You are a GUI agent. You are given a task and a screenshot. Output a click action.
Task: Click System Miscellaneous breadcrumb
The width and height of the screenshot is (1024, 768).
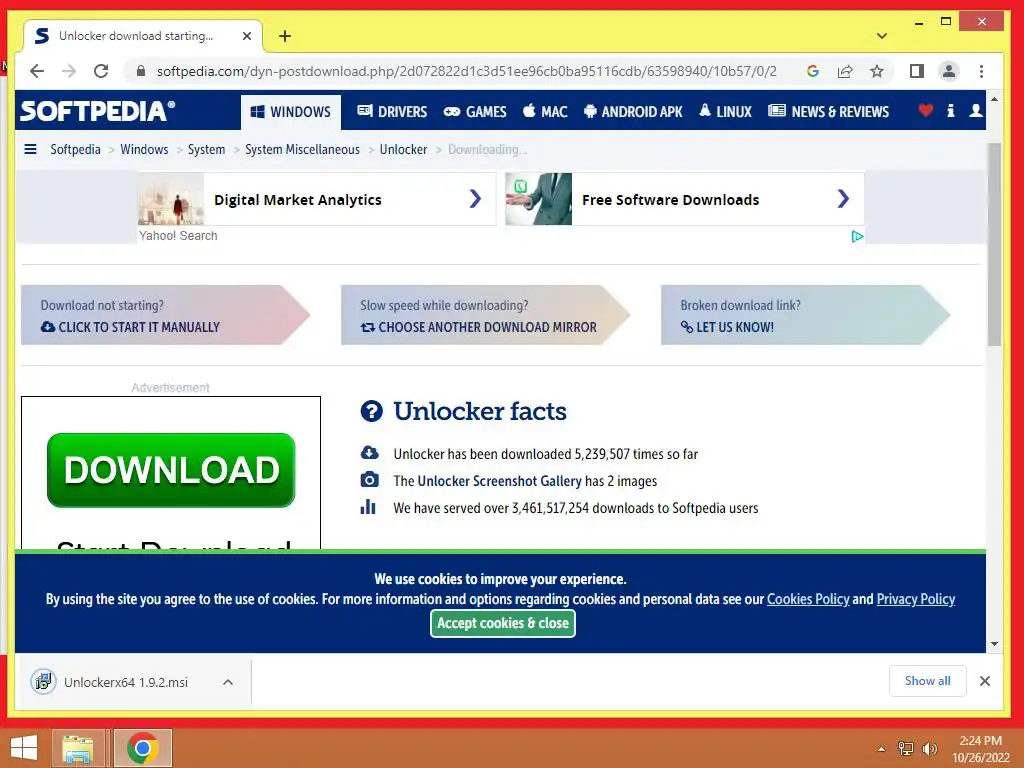point(302,149)
